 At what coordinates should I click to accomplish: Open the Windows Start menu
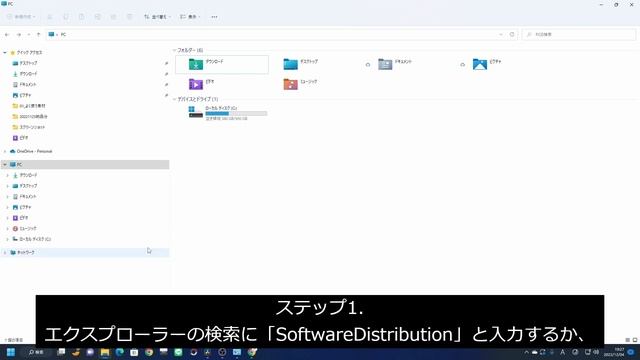point(11,352)
